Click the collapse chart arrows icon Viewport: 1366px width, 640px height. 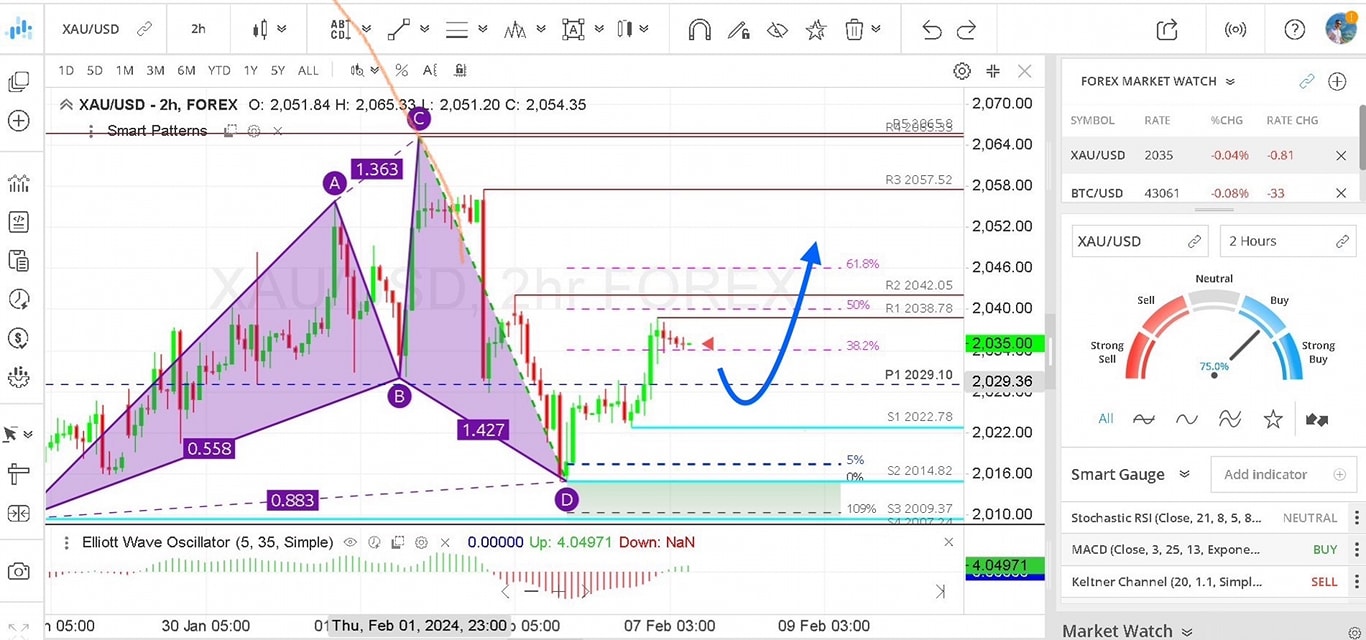pos(993,71)
